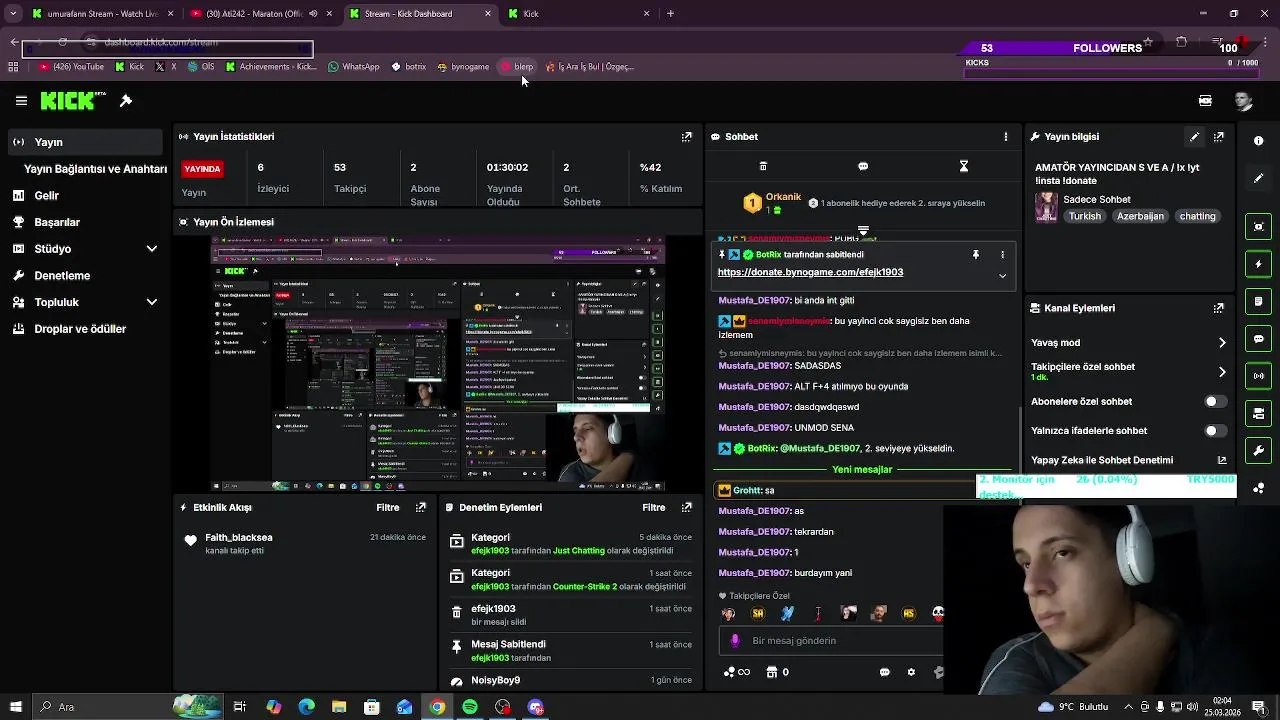This screenshot has height=720, width=1280.
Task: Open Yavaş mod options arrow
Action: pos(1222,343)
